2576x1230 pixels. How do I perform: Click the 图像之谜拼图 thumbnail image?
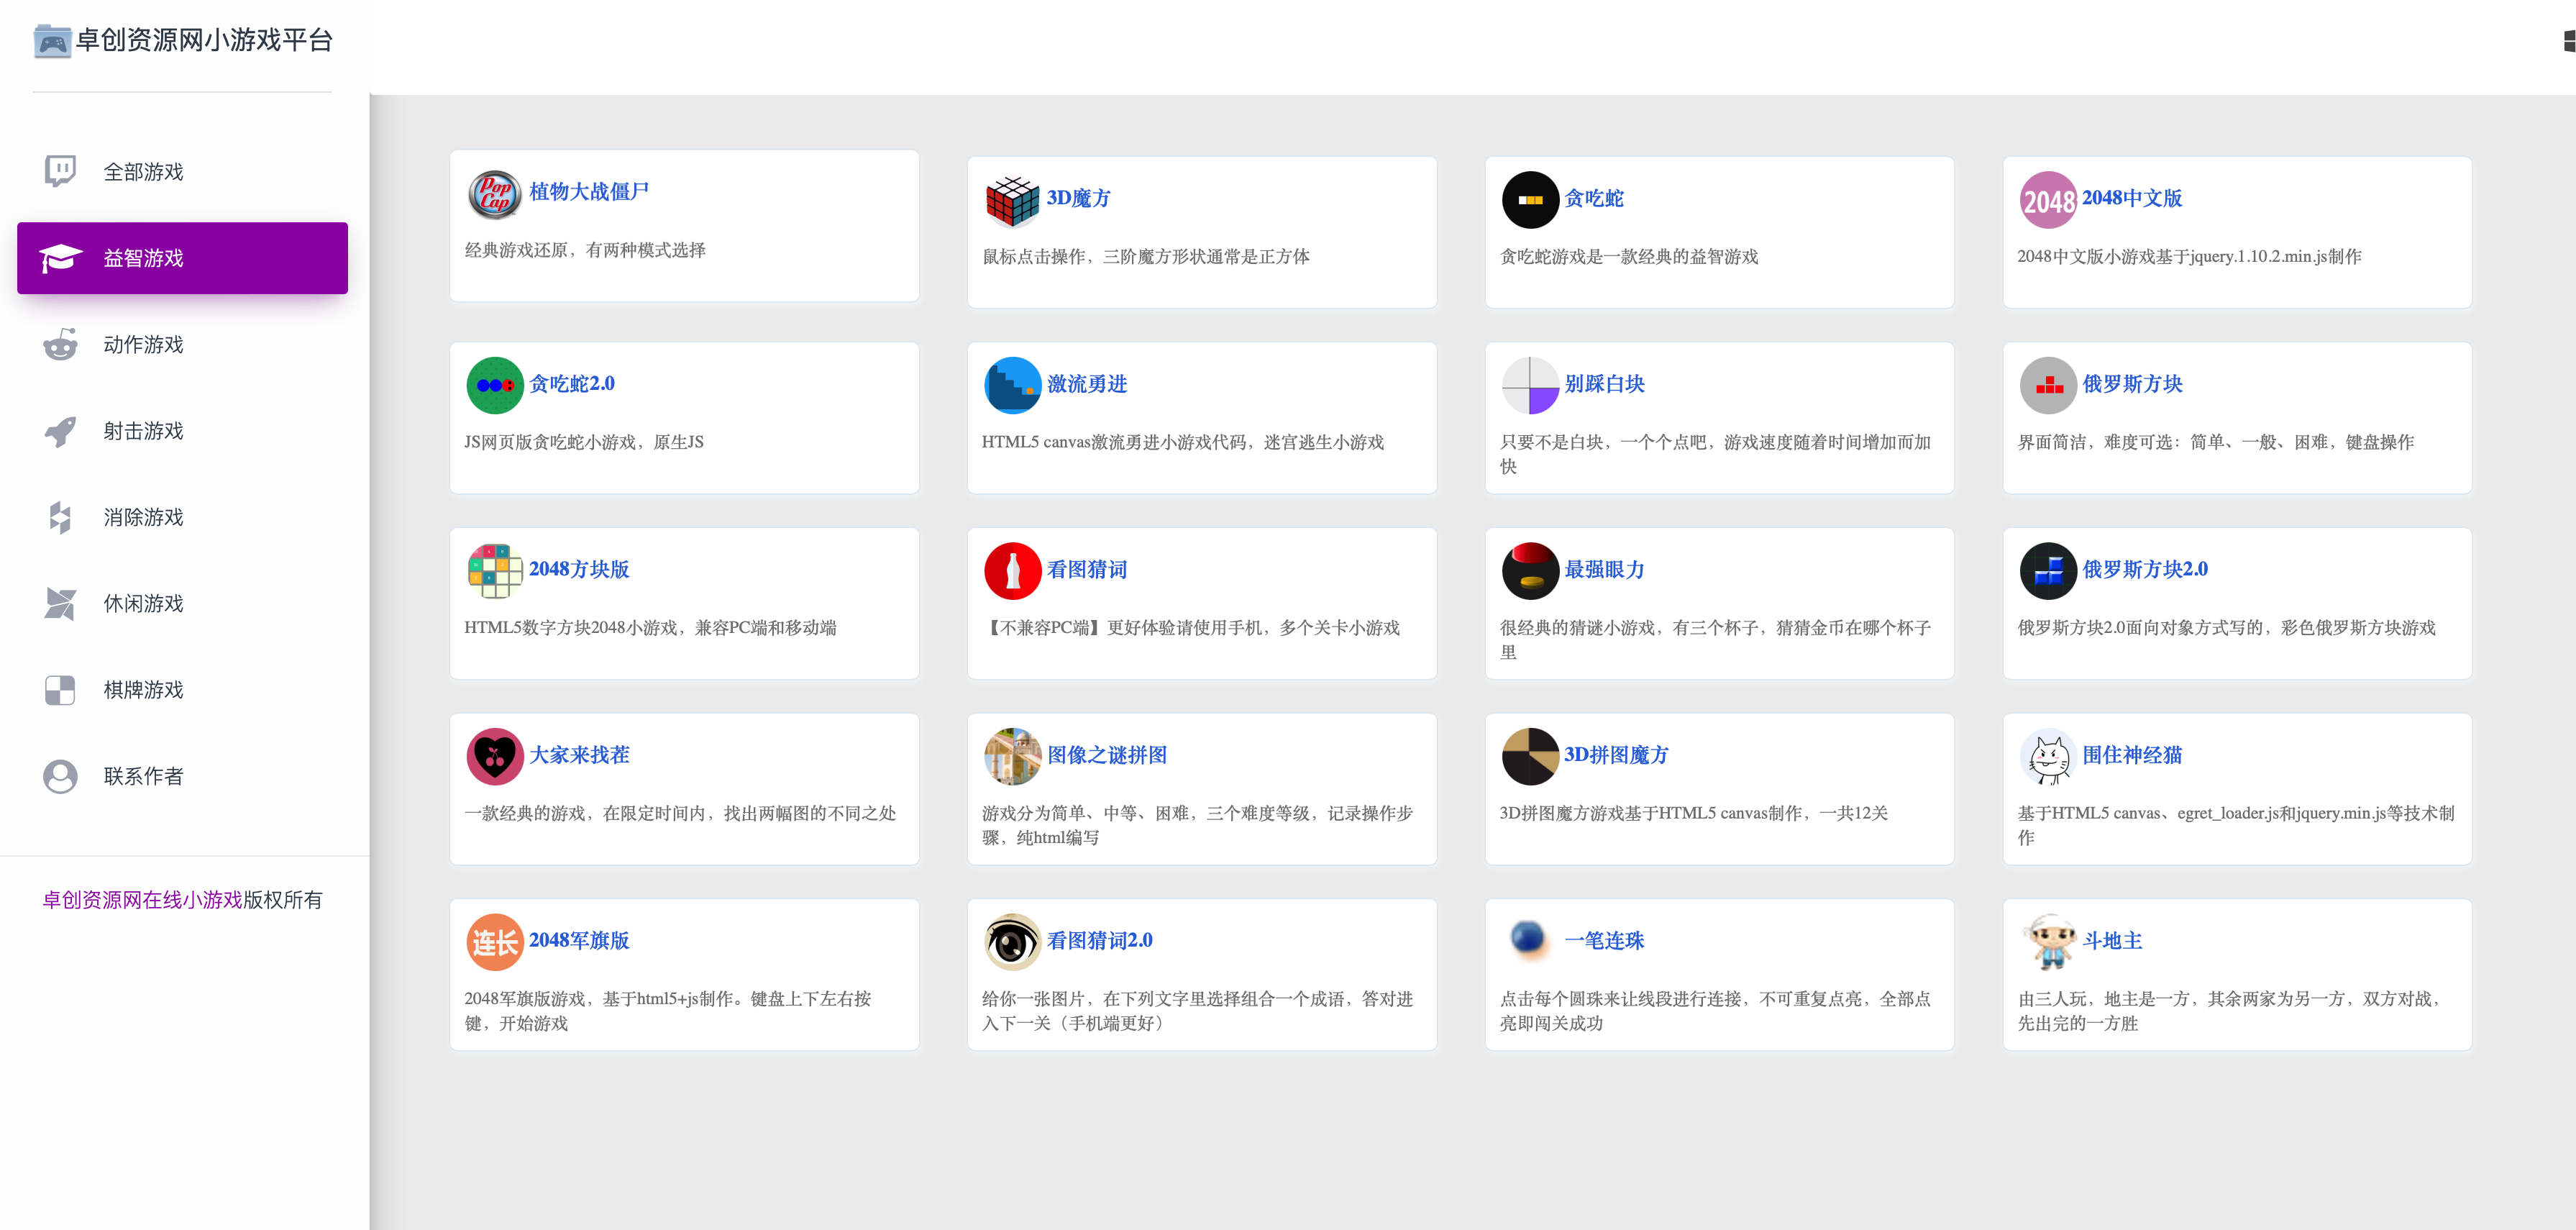pyautogui.click(x=1013, y=756)
